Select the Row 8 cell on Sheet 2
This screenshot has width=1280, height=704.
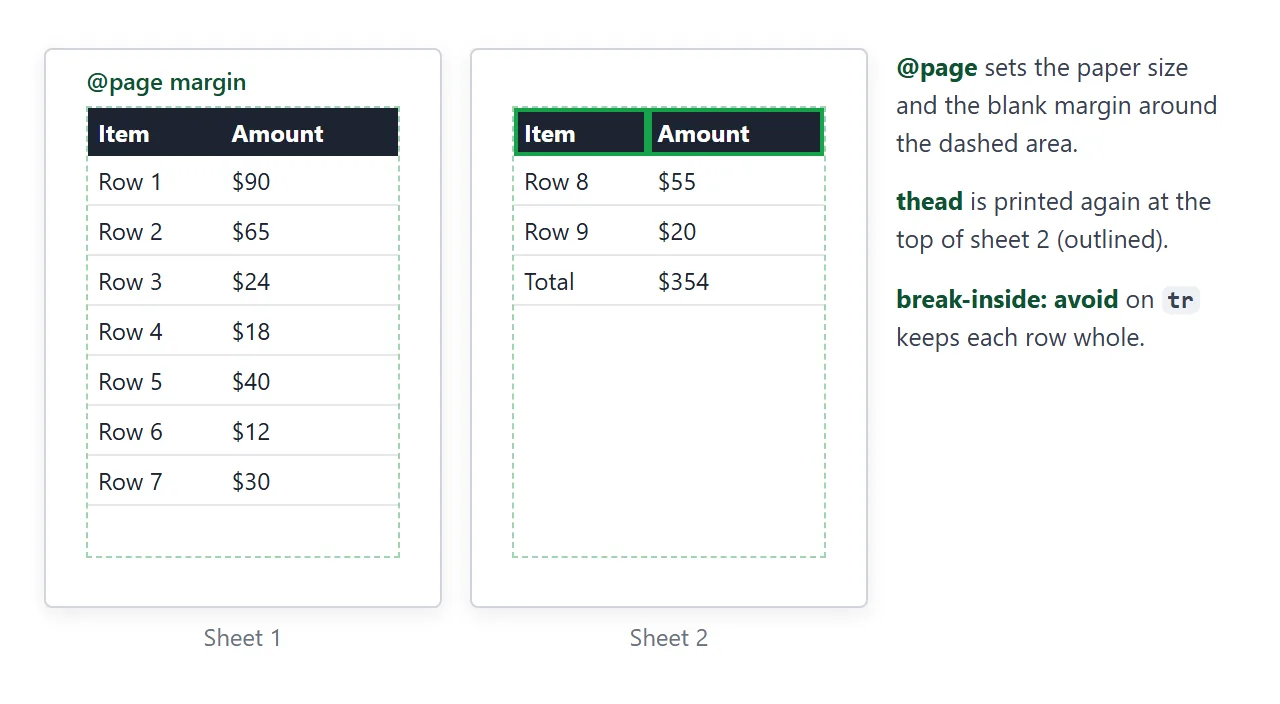coord(581,181)
